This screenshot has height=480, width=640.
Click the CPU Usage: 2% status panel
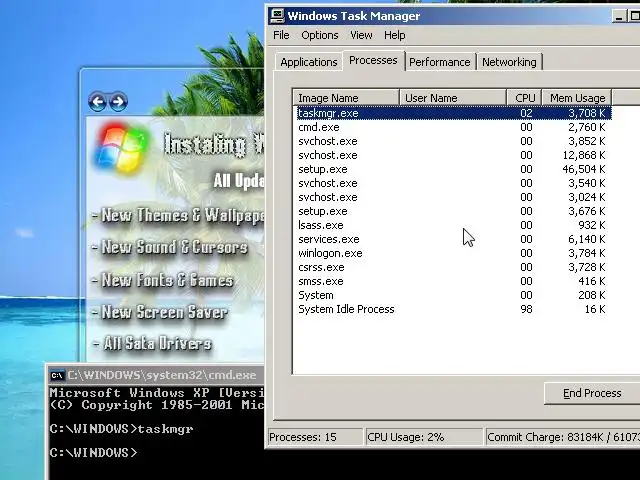click(x=423, y=437)
